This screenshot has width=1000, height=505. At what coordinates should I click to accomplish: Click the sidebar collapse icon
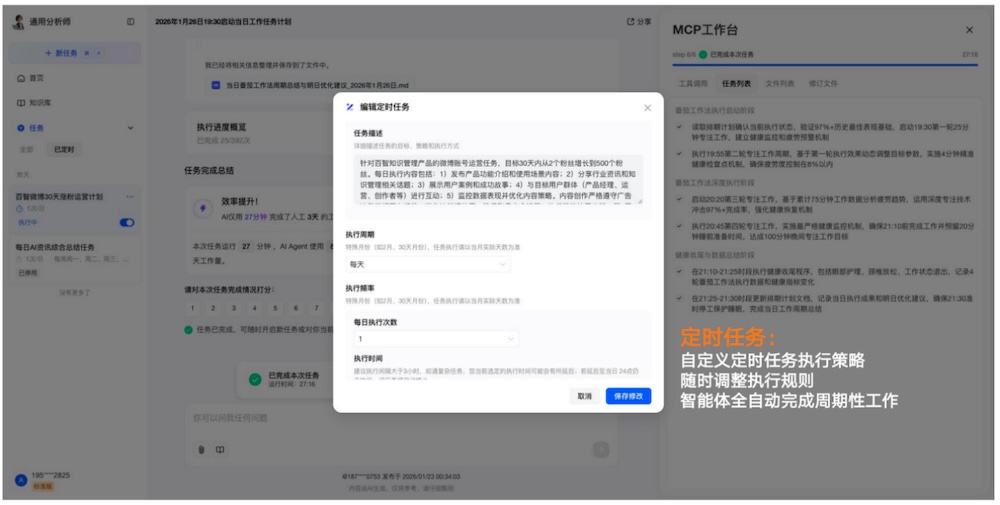pyautogui.click(x=130, y=21)
